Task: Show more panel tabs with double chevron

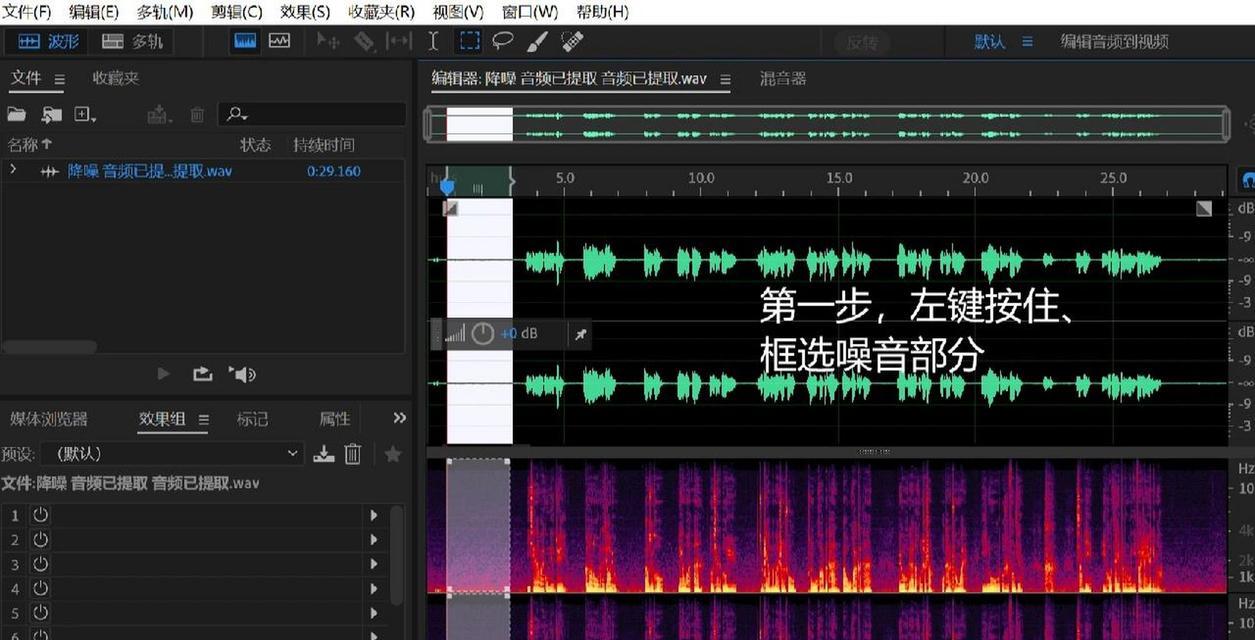Action: coord(400,418)
